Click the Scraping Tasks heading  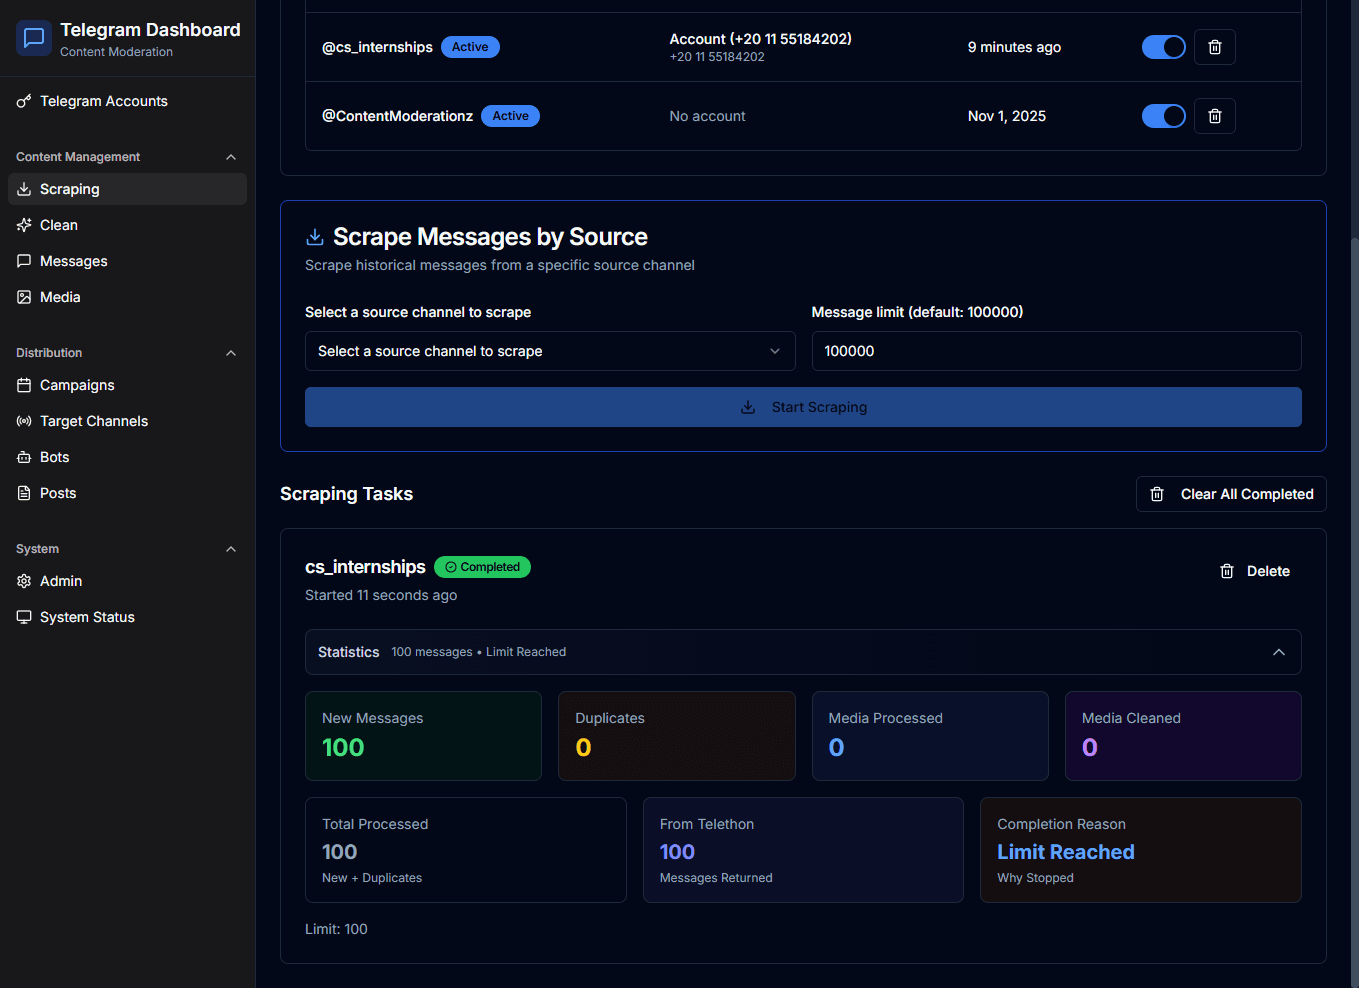[346, 494]
